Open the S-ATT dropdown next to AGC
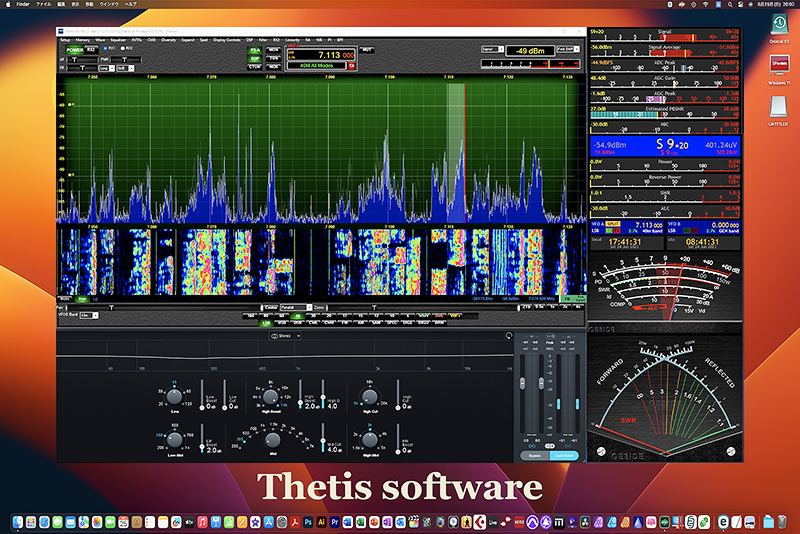 (x=126, y=68)
